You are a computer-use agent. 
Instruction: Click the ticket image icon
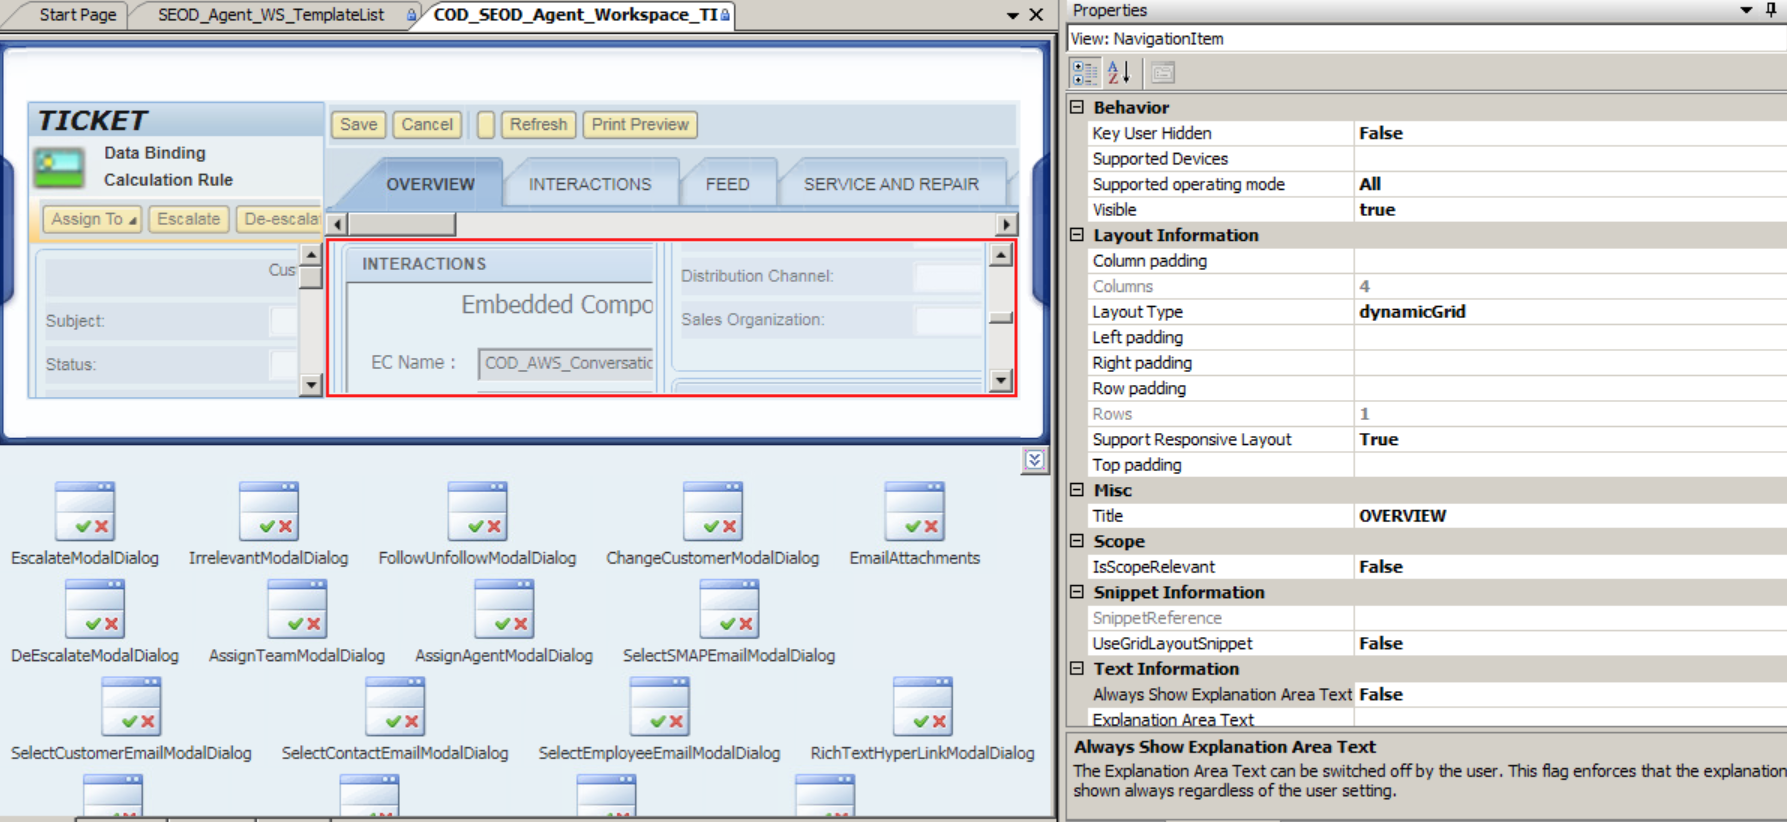[59, 167]
